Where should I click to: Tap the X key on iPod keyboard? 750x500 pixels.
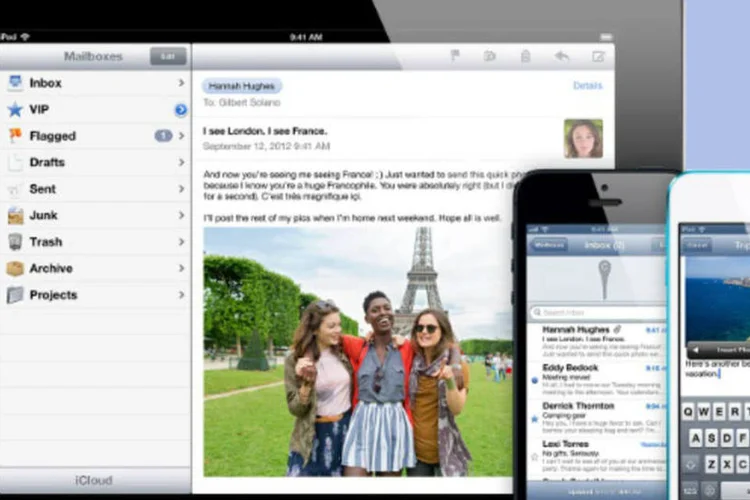point(728,464)
